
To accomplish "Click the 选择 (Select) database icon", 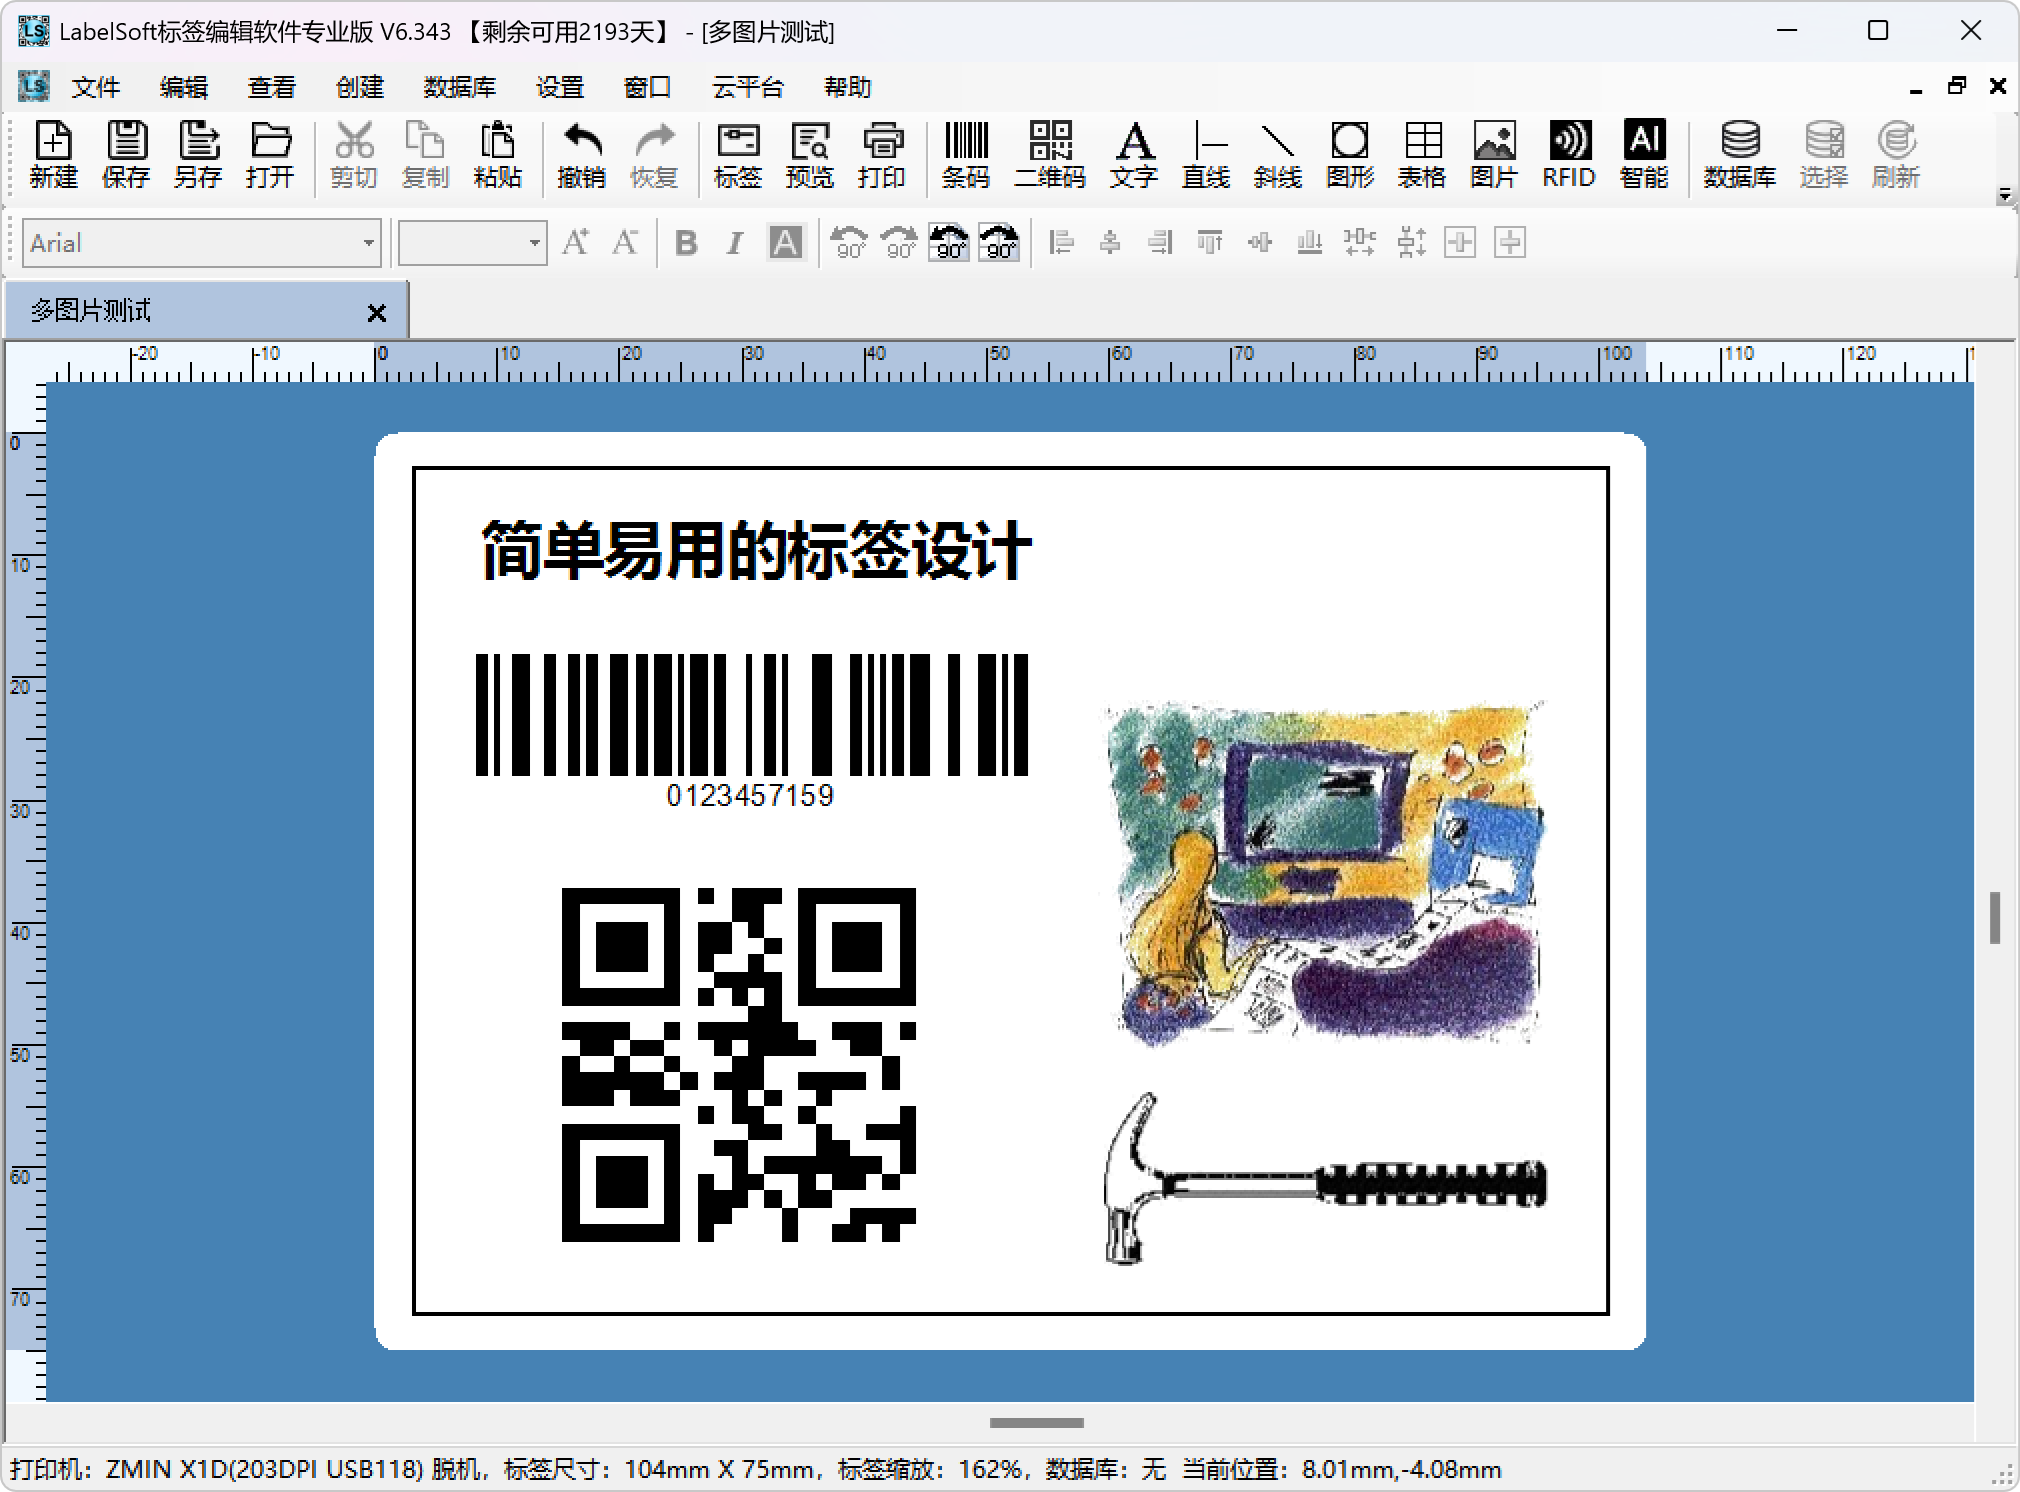I will (x=1824, y=154).
